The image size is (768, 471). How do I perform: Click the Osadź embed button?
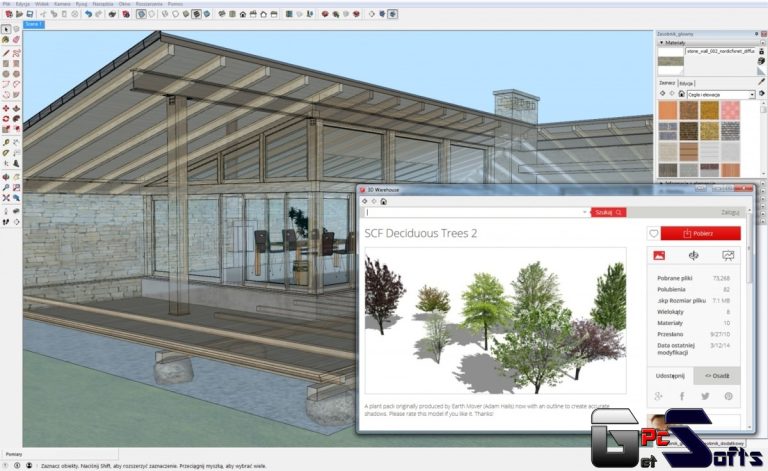click(717, 376)
